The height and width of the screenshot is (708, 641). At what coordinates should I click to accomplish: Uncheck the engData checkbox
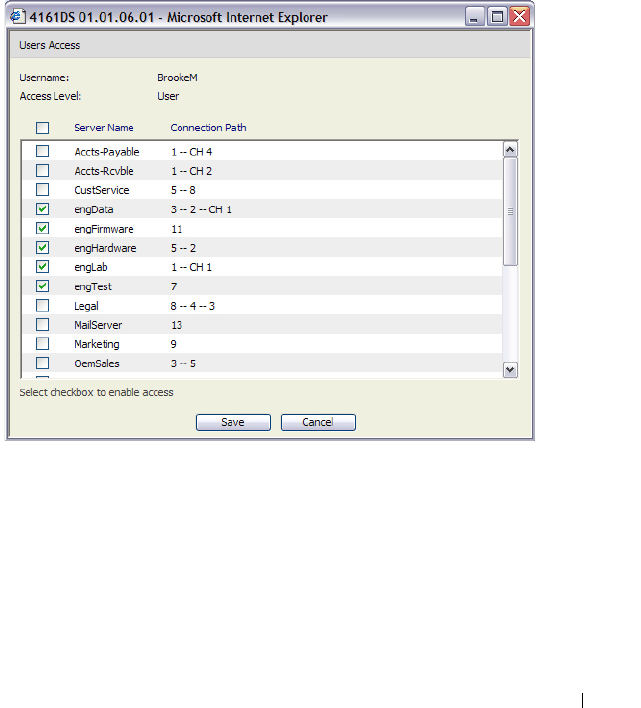click(42, 209)
